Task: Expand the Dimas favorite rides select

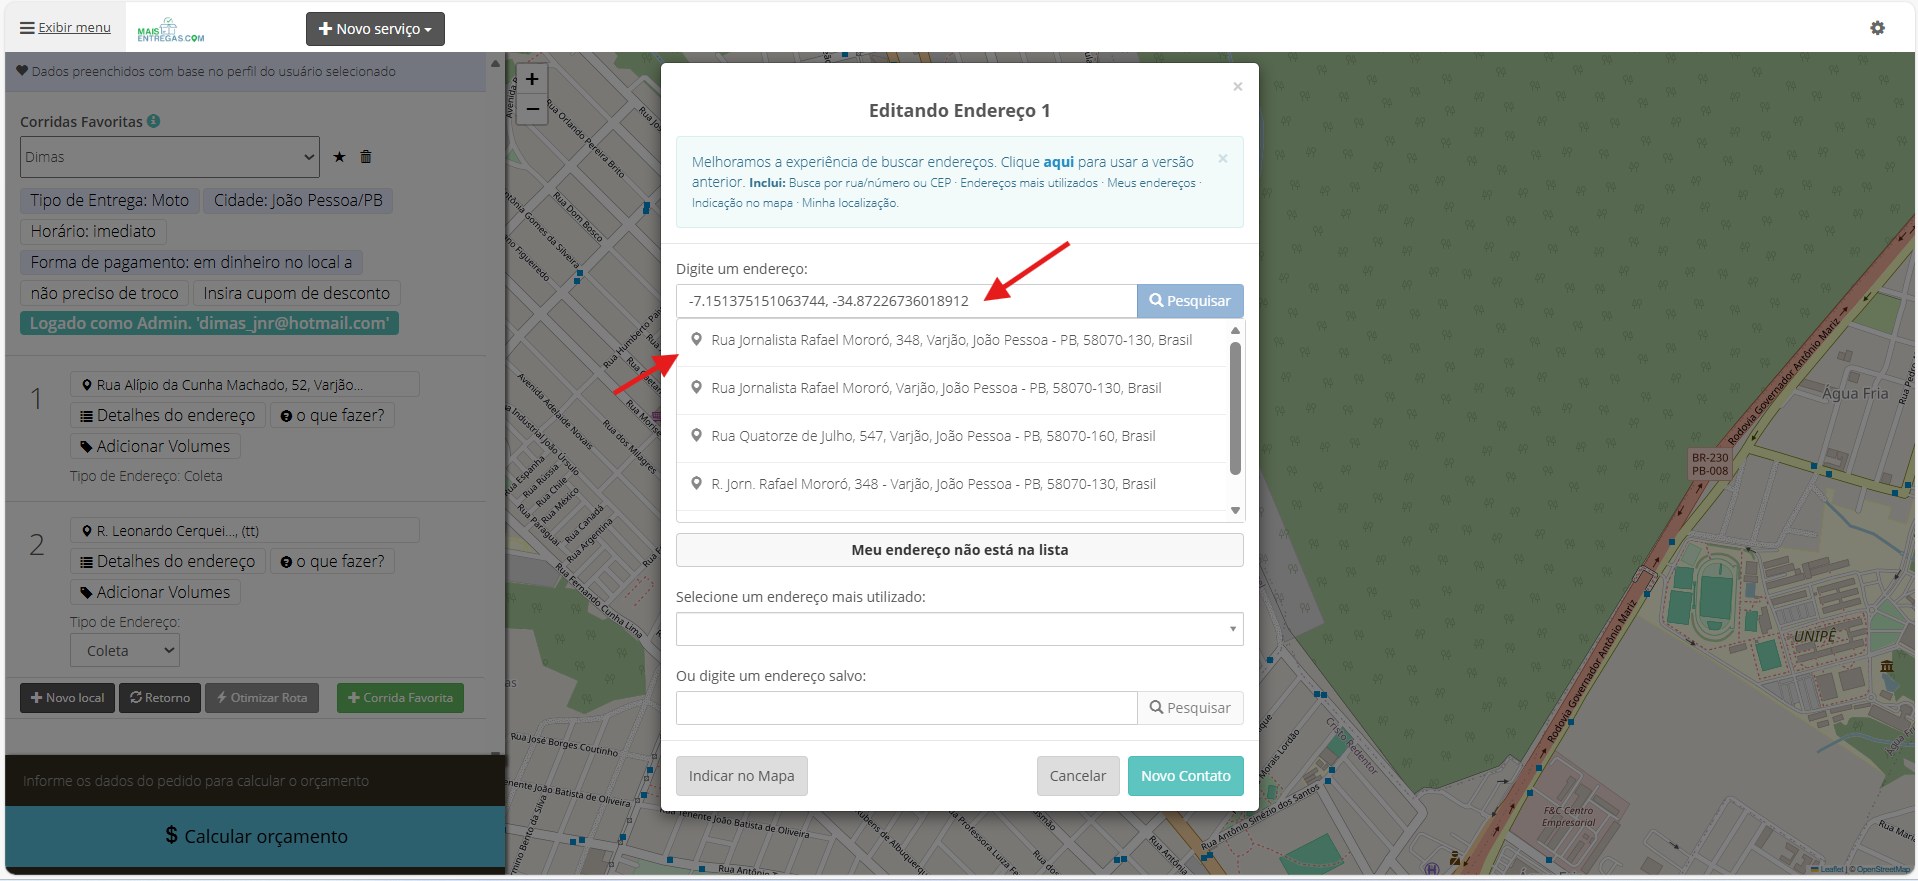Action: (170, 157)
